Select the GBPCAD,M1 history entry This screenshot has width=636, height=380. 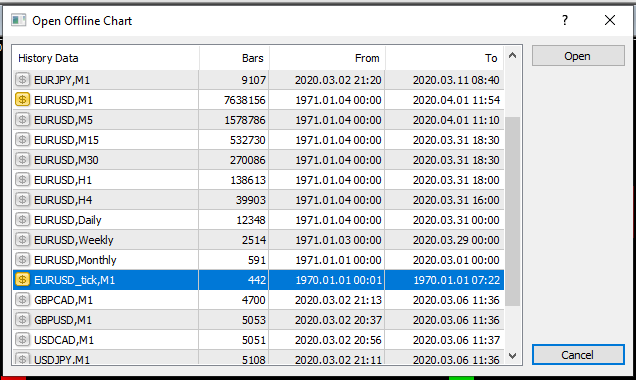point(258,300)
